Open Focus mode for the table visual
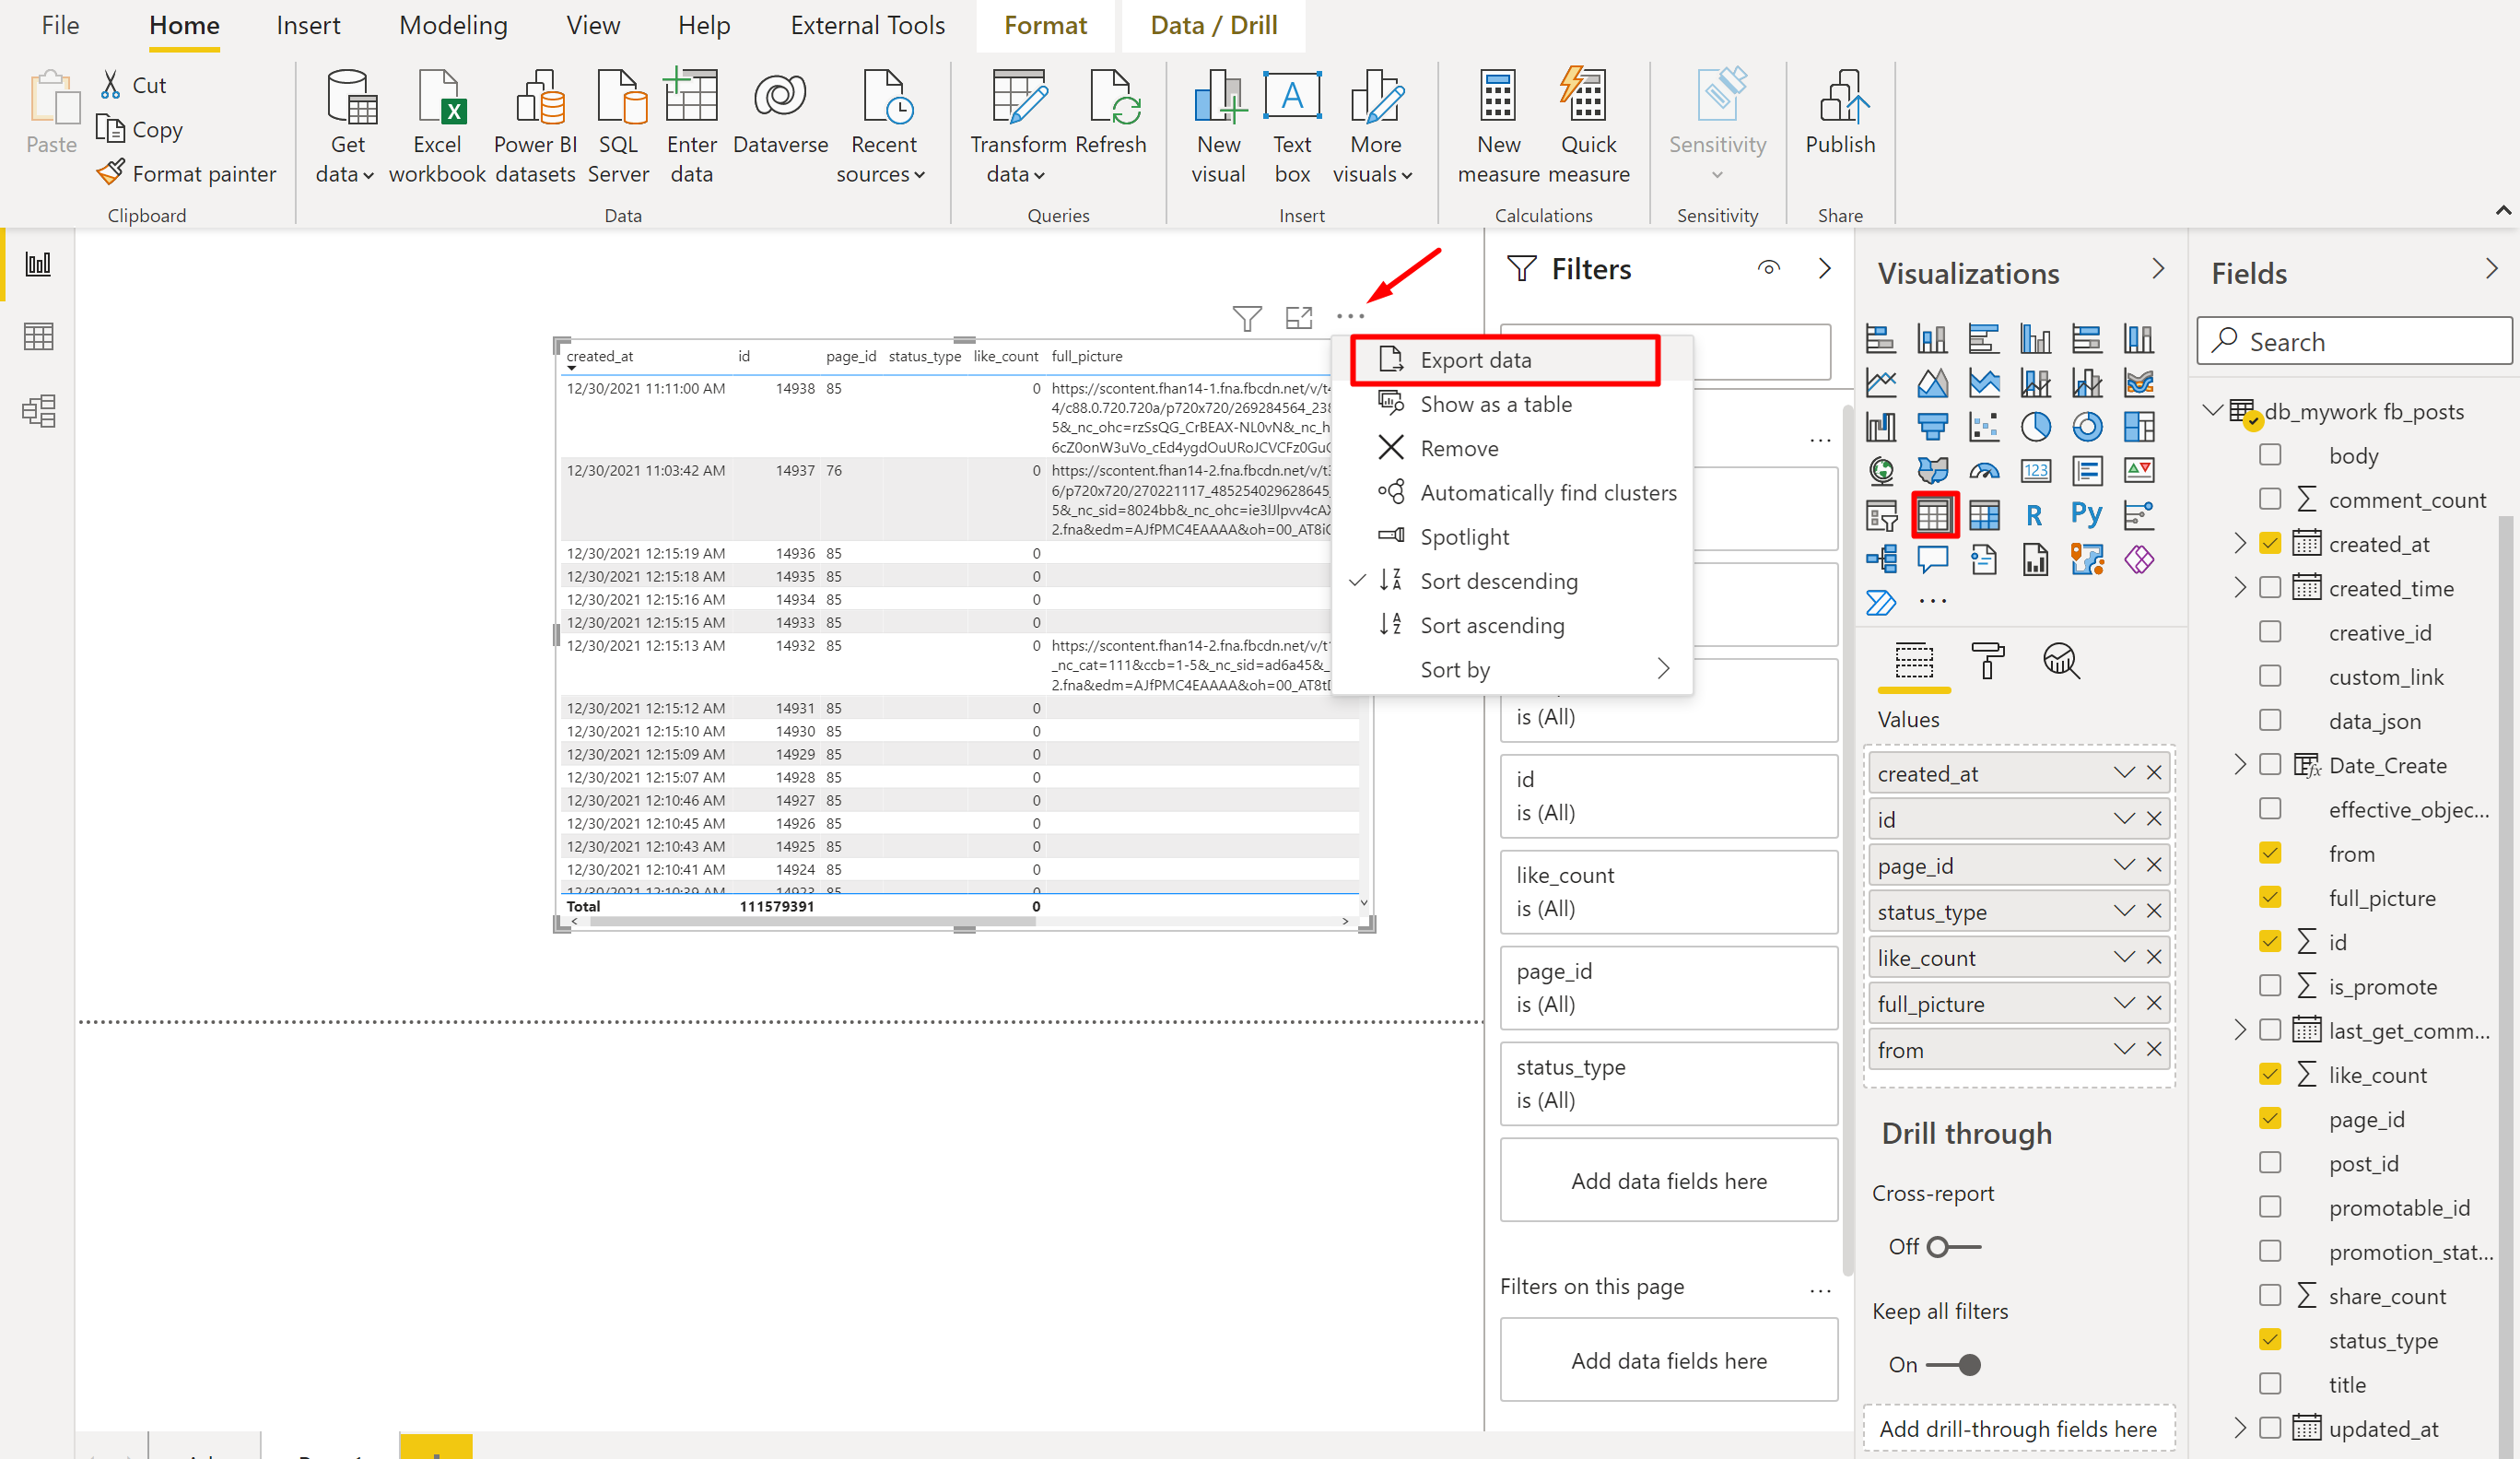The width and height of the screenshot is (2520, 1459). click(x=1299, y=318)
